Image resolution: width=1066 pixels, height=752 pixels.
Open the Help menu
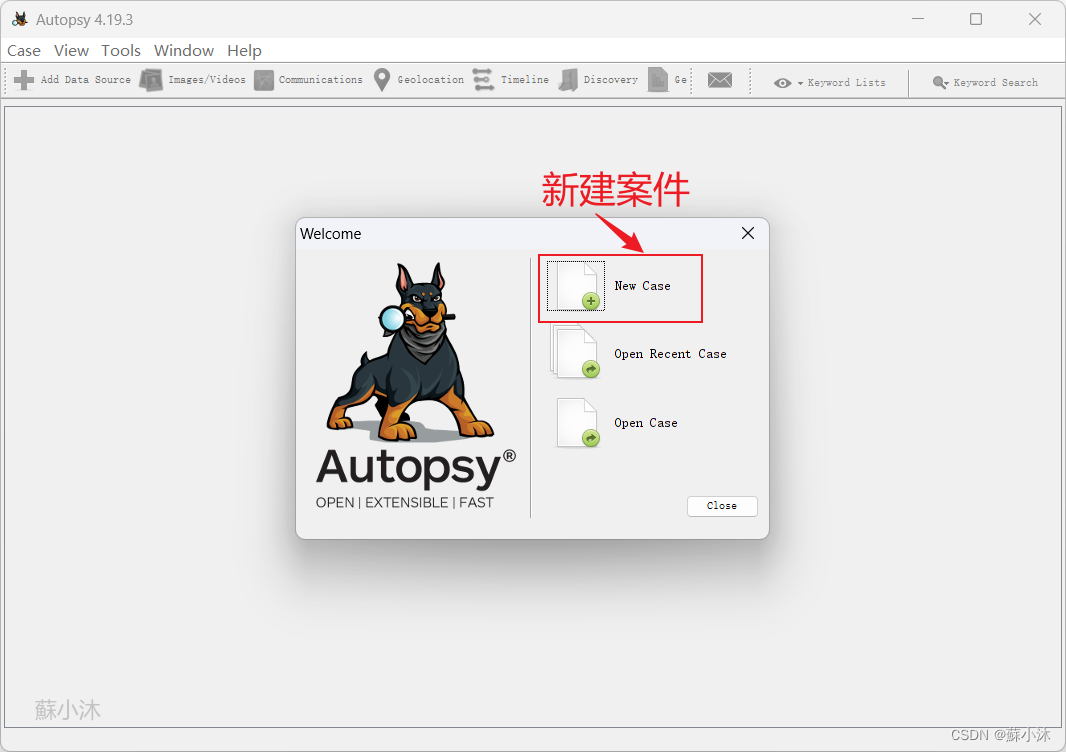click(x=244, y=51)
